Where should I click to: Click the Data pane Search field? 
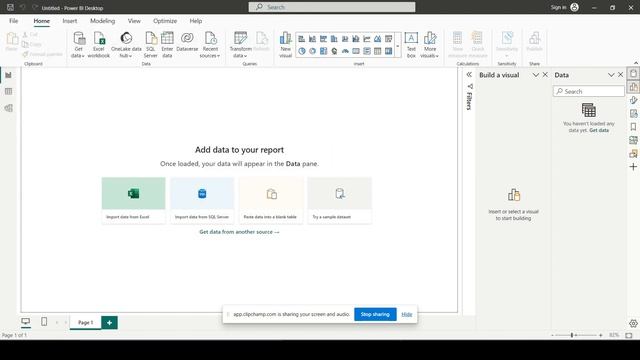point(589,91)
